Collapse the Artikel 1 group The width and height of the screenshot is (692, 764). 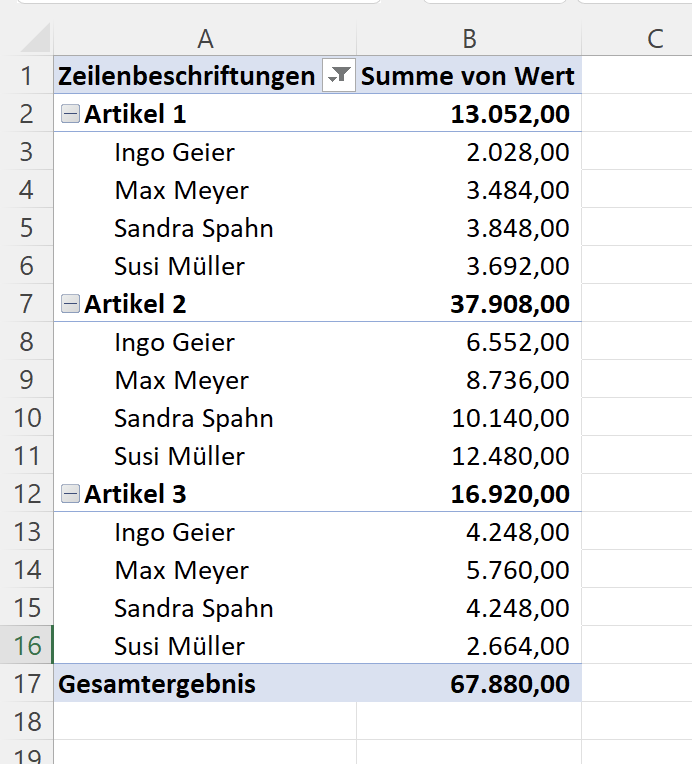pyautogui.click(x=70, y=115)
